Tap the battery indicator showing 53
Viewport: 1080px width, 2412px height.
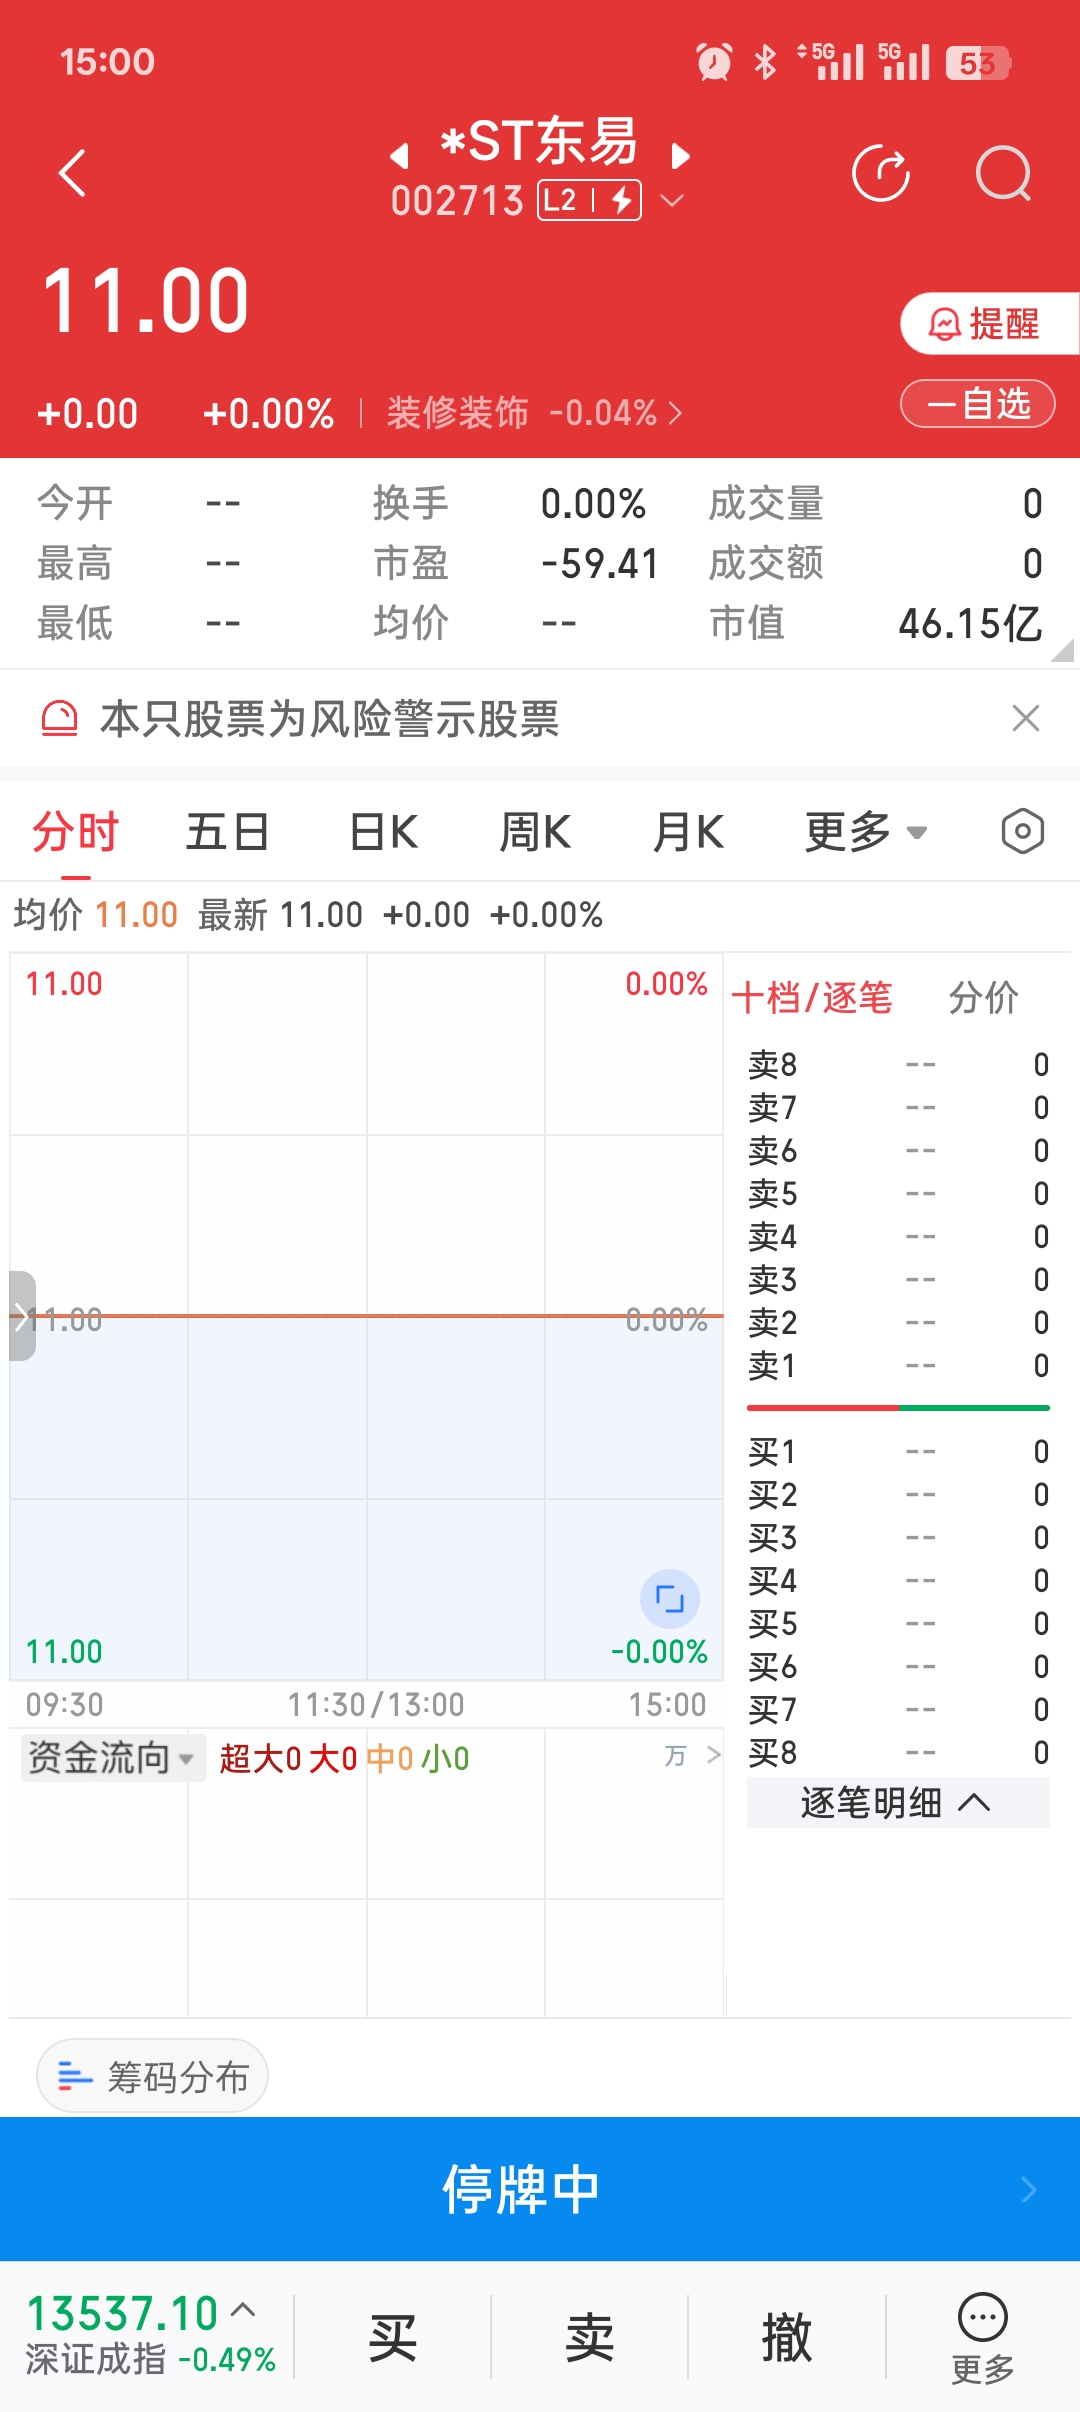tap(979, 63)
